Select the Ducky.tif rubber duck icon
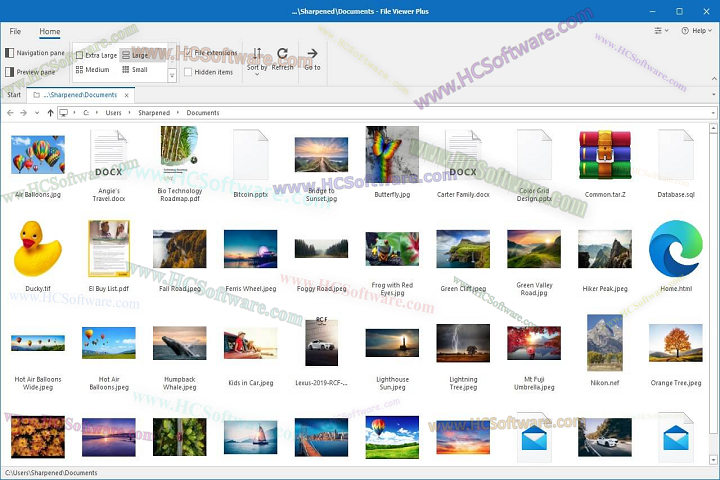The width and height of the screenshot is (720, 480). tap(38, 248)
